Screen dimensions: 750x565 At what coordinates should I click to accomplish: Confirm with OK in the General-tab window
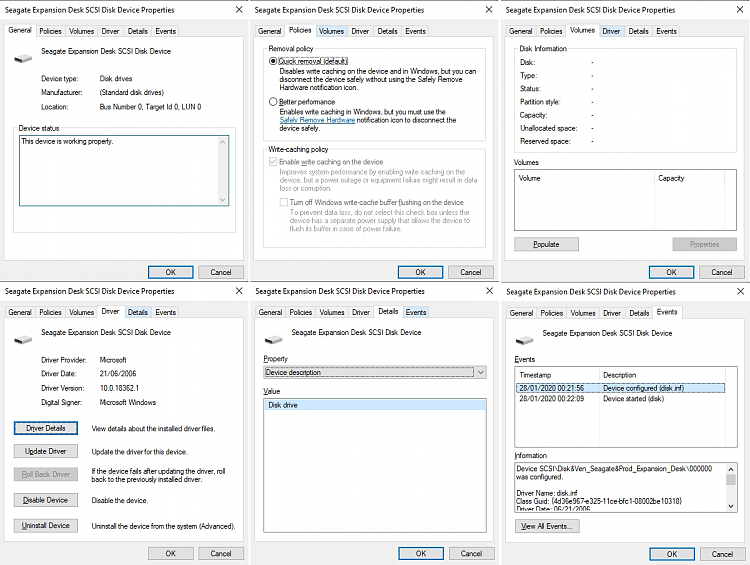171,272
